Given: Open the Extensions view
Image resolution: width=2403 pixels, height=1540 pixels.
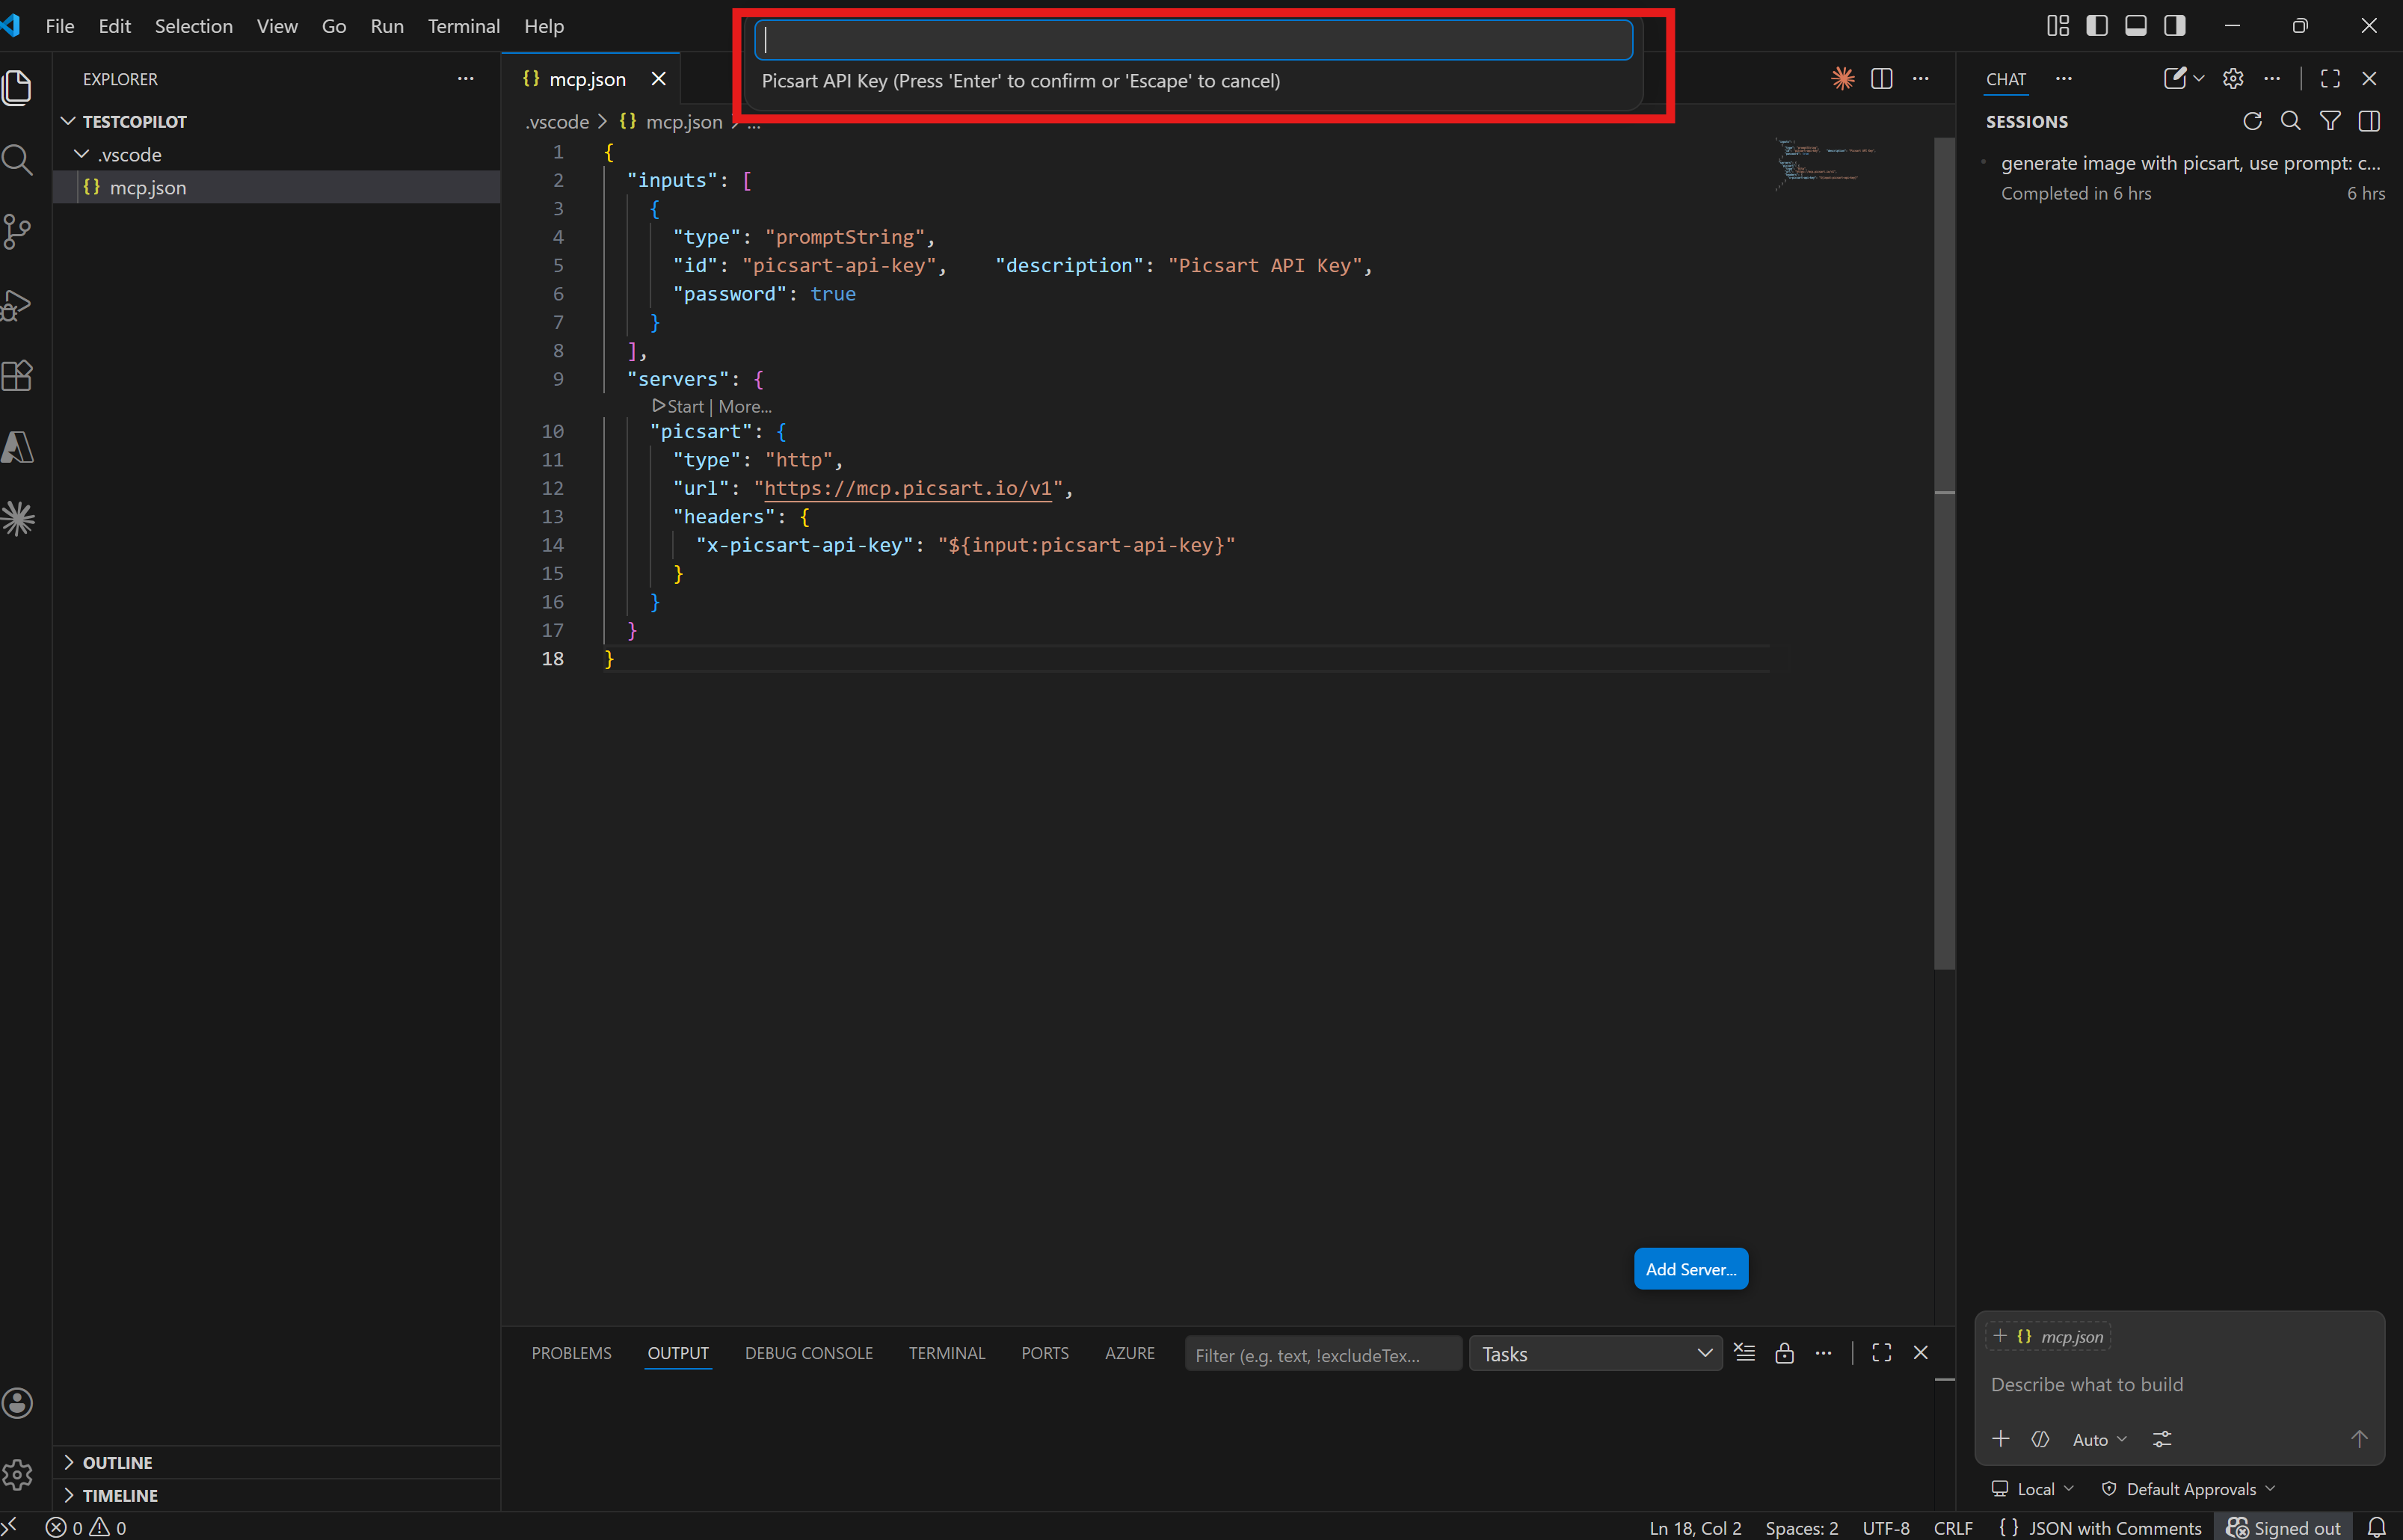Looking at the screenshot, I should click(x=18, y=376).
